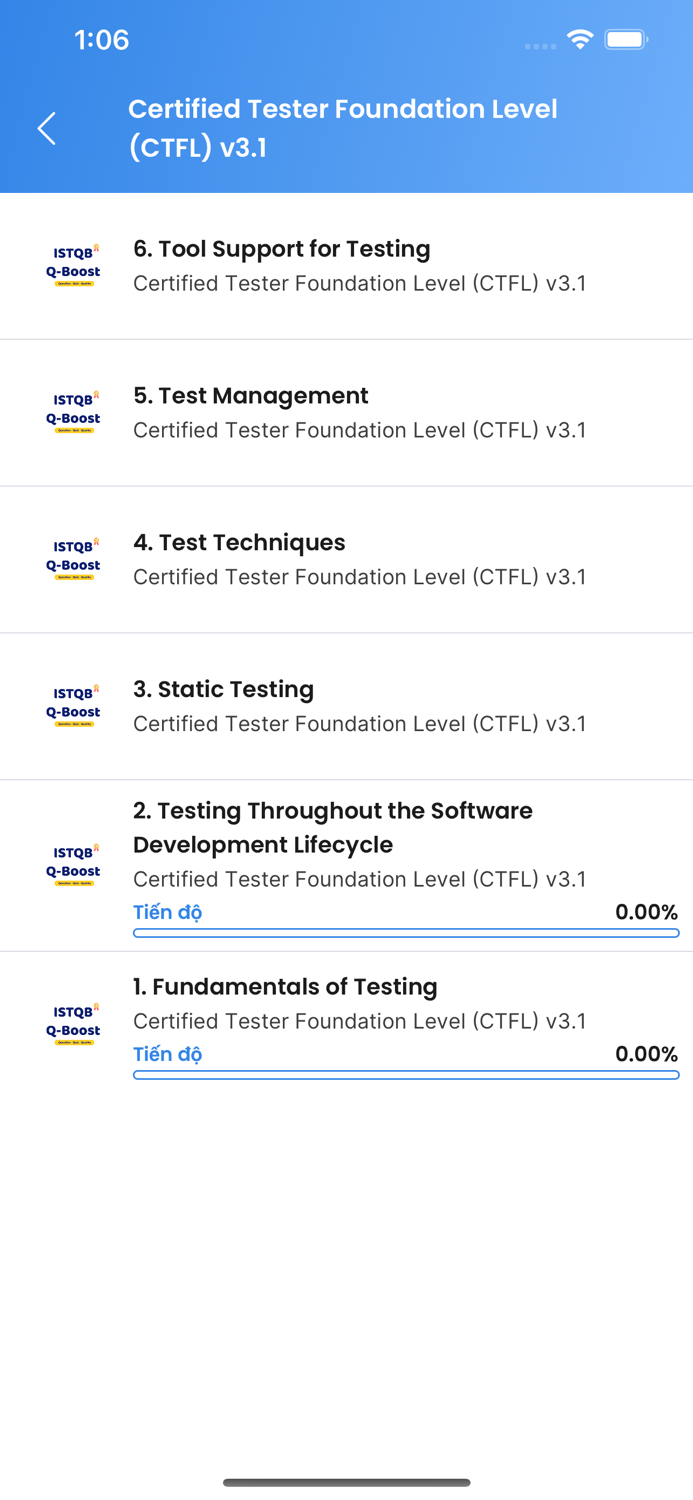
Task: Select the ISTQB logo next to Test Techniques
Action: pos(73,557)
